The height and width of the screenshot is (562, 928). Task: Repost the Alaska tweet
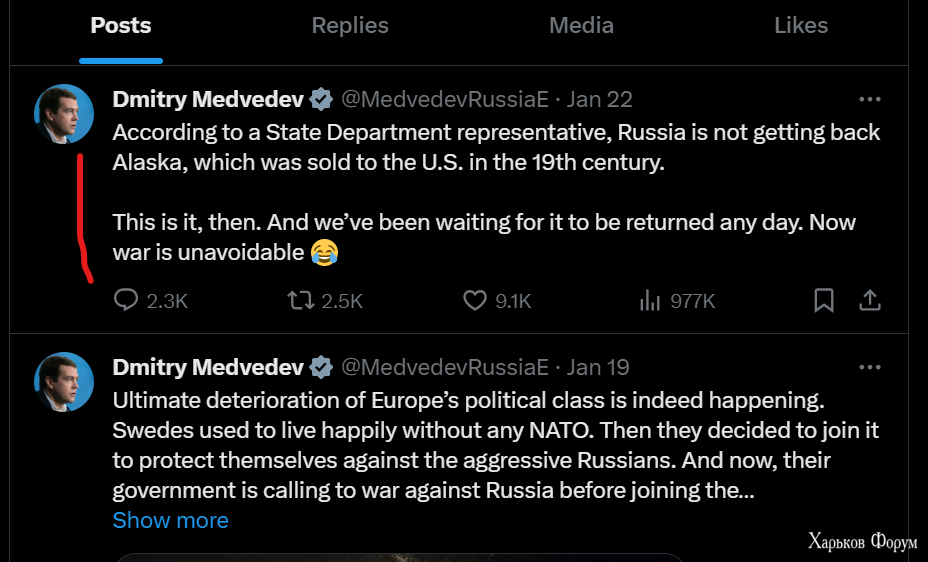click(x=325, y=301)
